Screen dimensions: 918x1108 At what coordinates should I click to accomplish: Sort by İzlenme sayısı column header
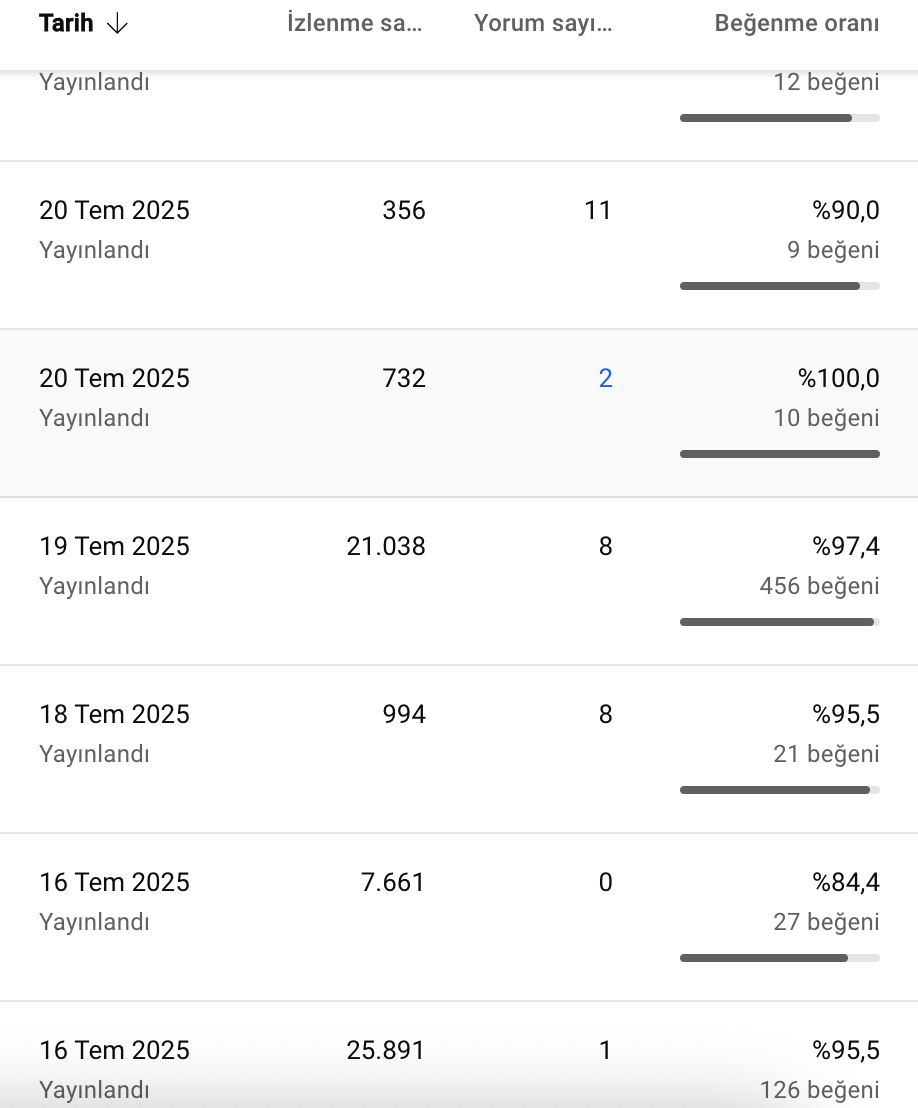[x=354, y=23]
